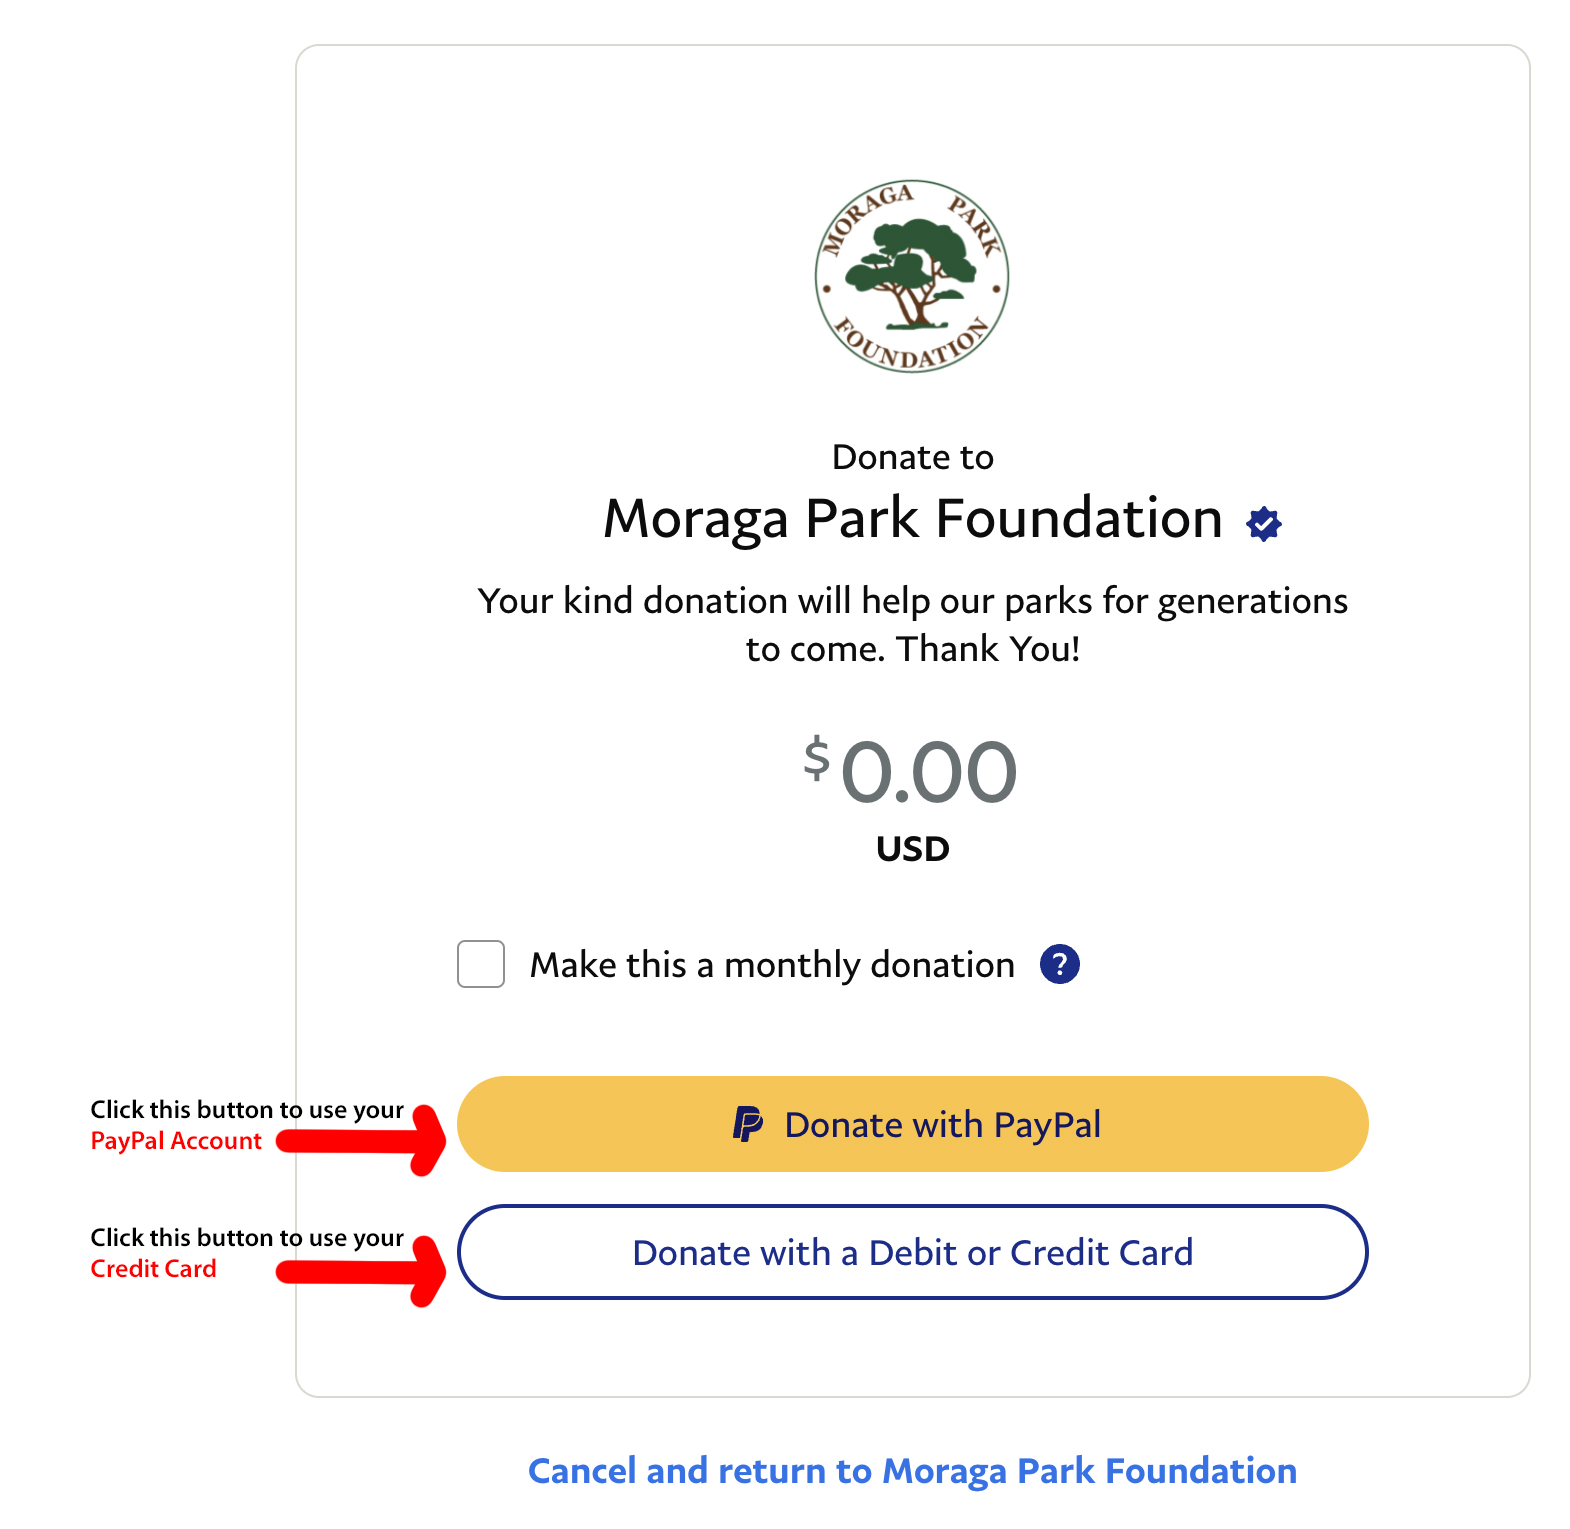
Task: Click the PayPal logo inside the yellow button
Action: (748, 1124)
